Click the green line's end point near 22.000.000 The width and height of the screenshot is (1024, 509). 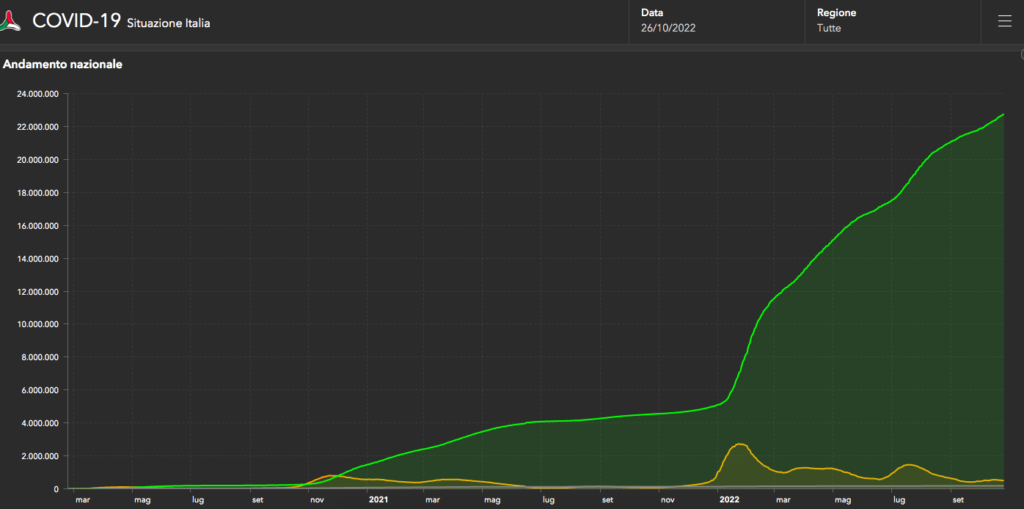(x=1003, y=115)
